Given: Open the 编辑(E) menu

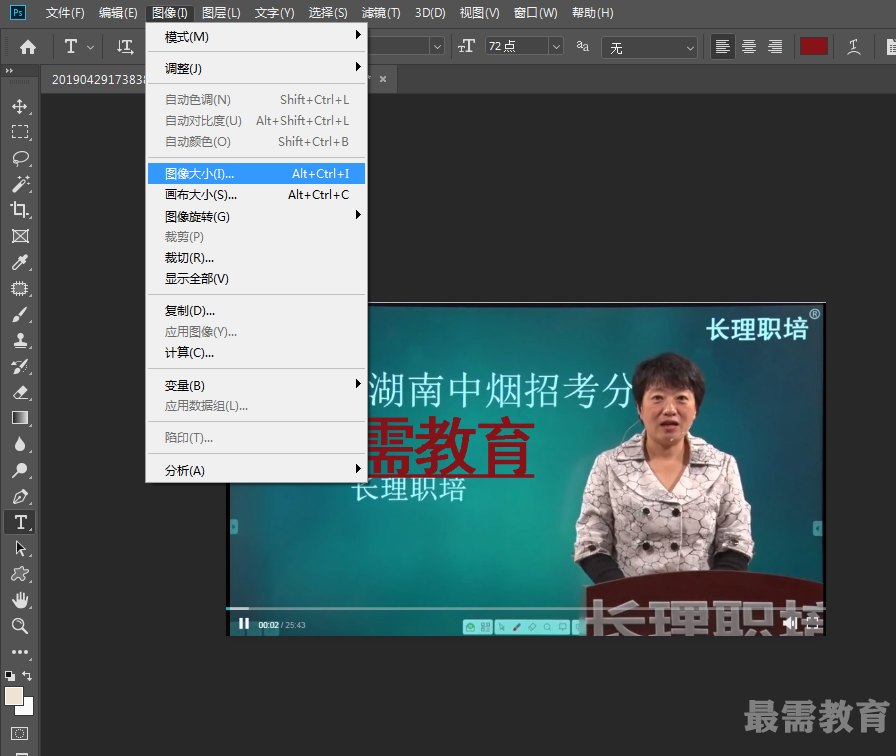Looking at the screenshot, I should (118, 13).
